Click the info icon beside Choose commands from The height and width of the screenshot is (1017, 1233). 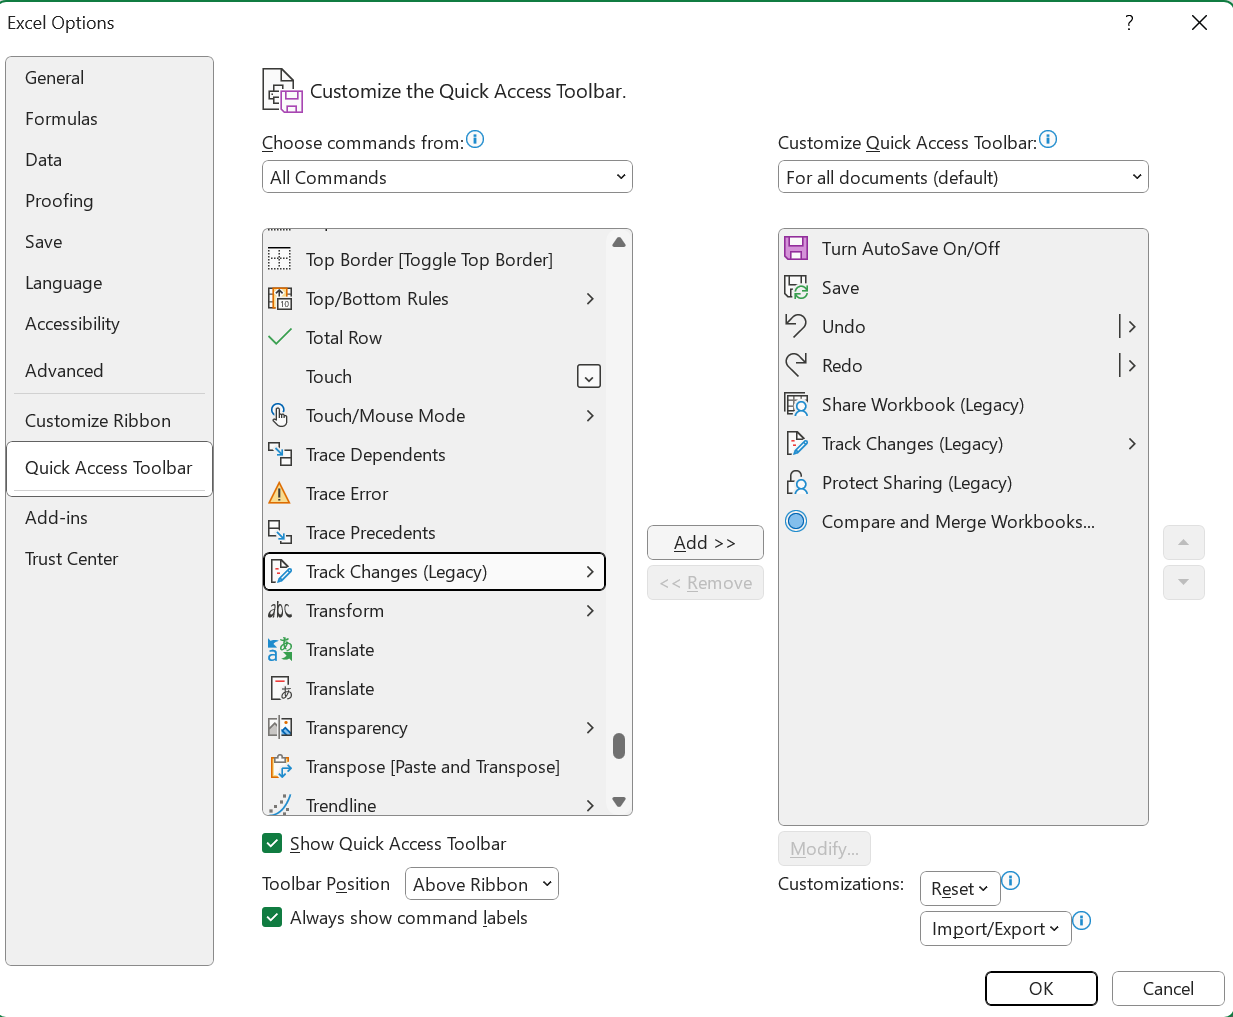pyautogui.click(x=476, y=140)
